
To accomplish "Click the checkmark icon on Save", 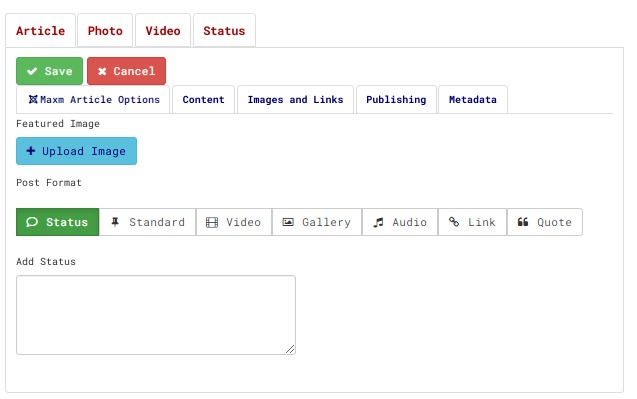I will point(32,71).
